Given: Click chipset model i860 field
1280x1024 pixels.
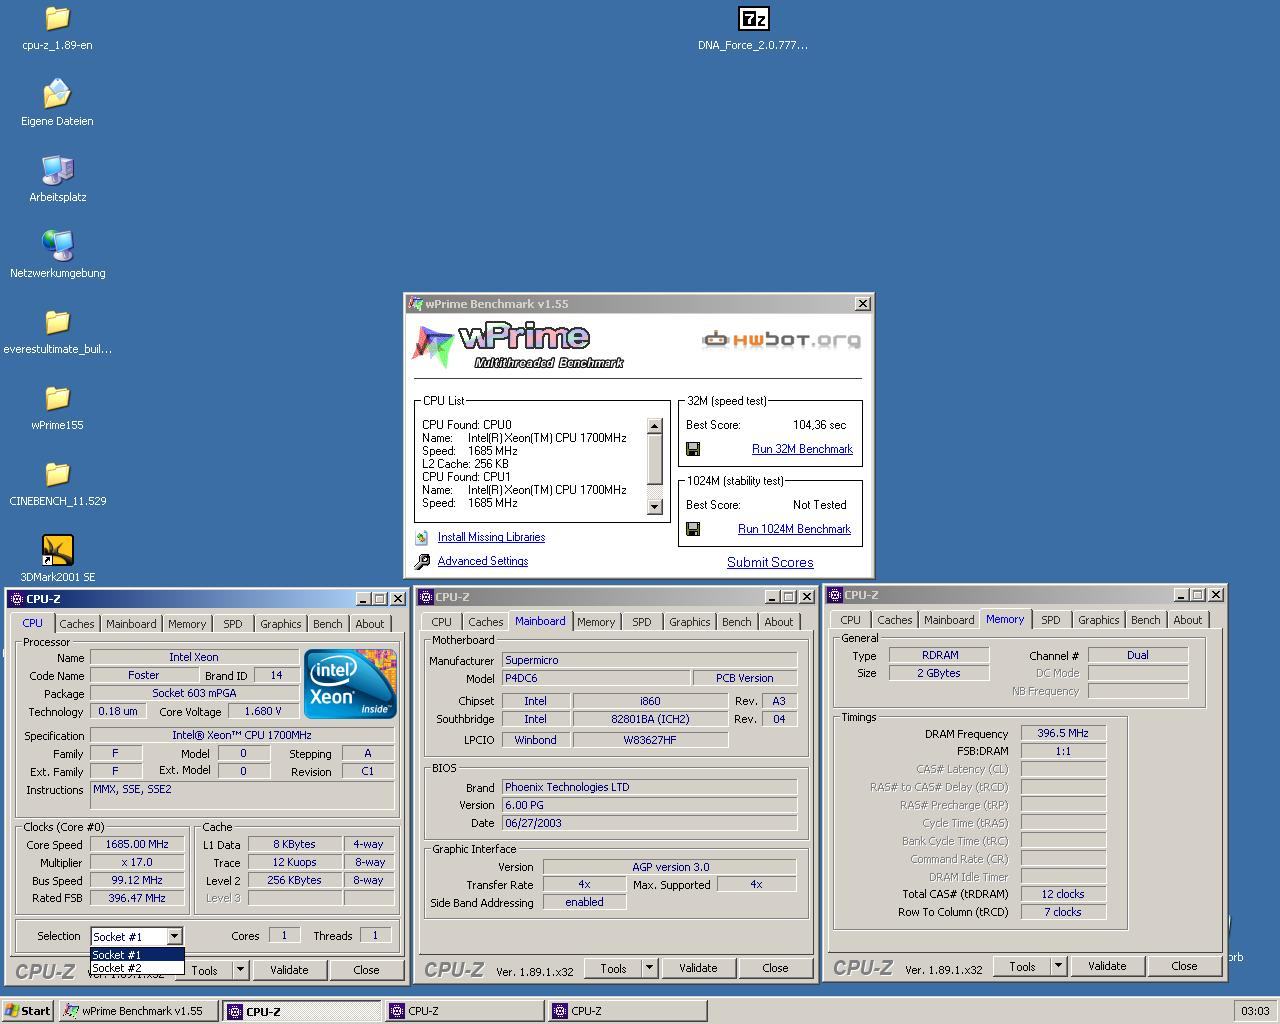Looking at the screenshot, I should pyautogui.click(x=650, y=701).
